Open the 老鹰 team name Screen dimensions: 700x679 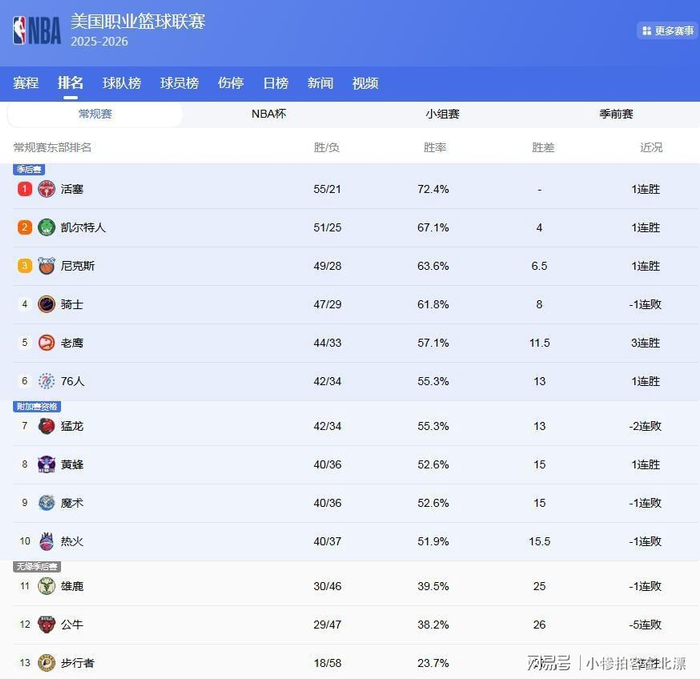coord(72,343)
